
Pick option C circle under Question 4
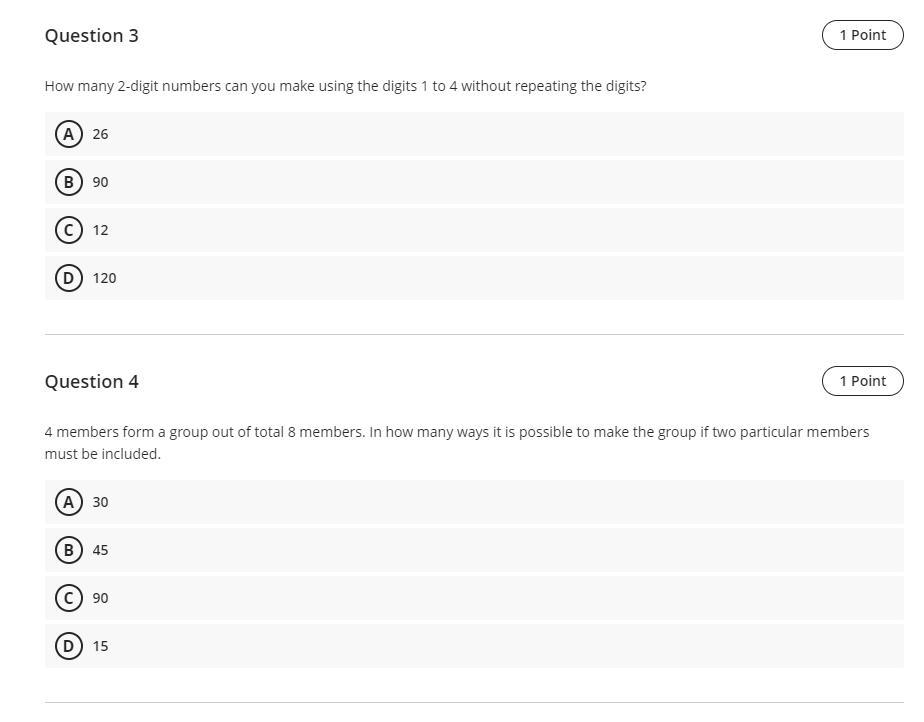(x=68, y=598)
